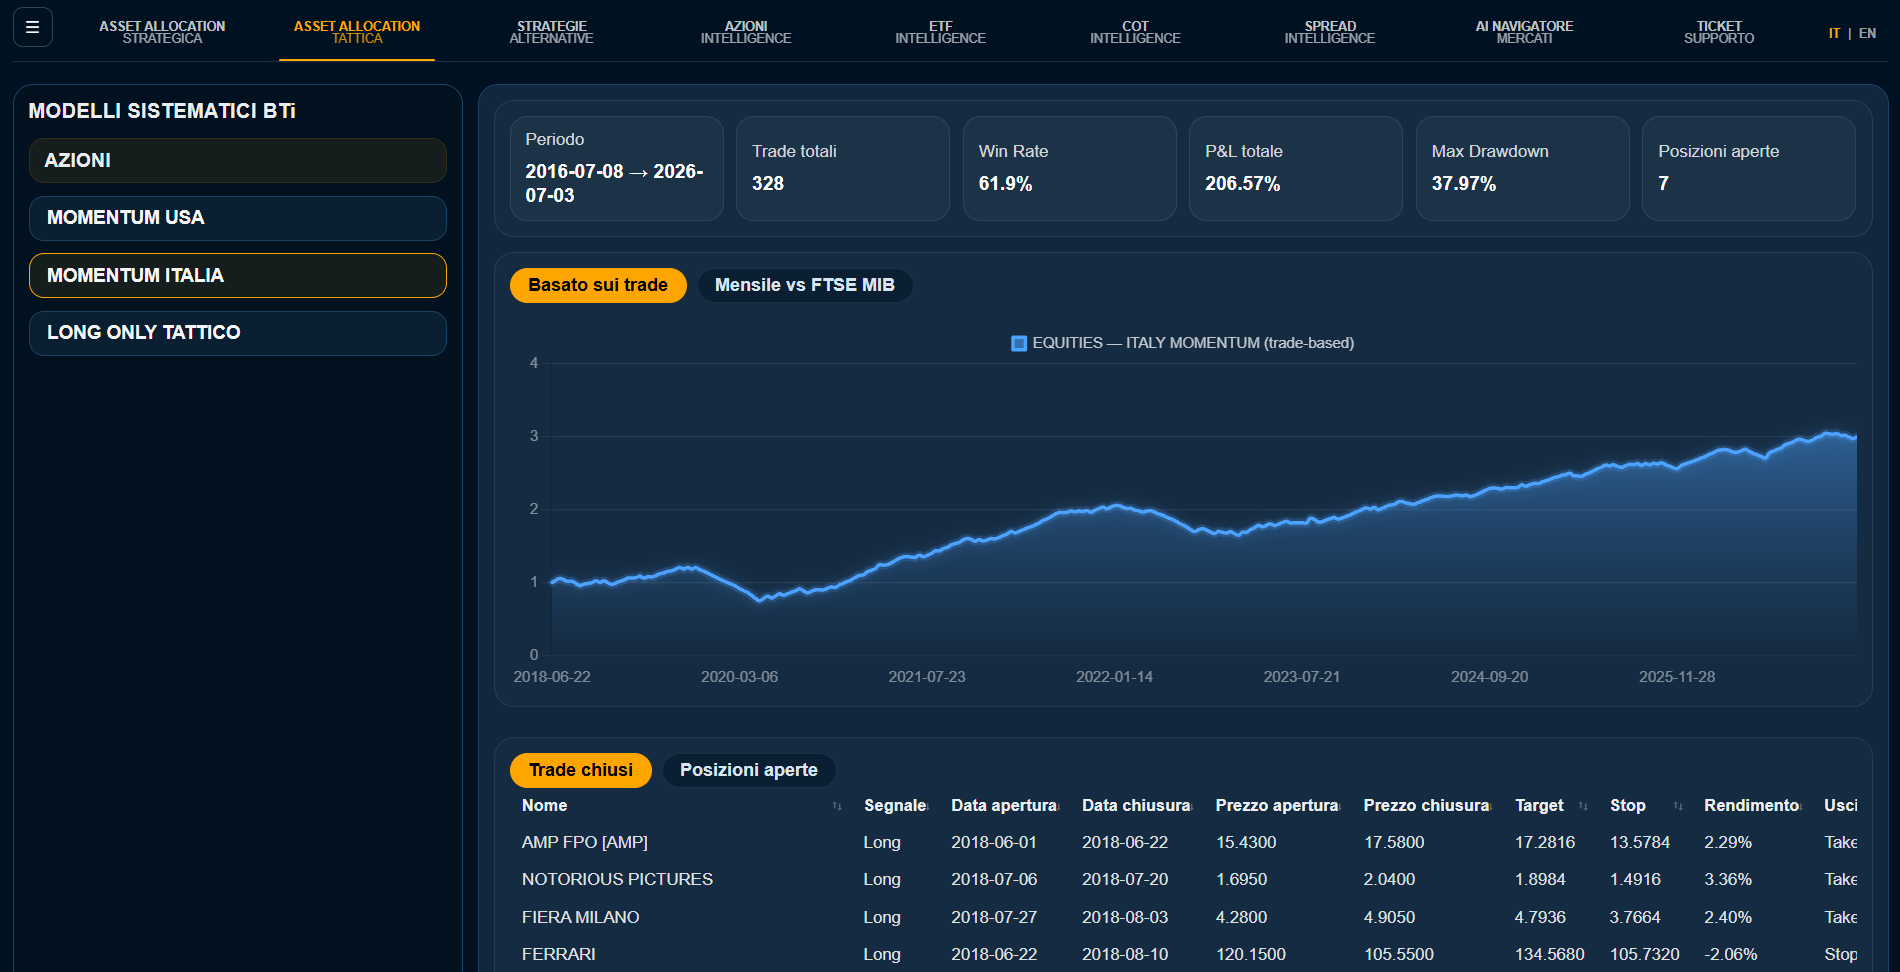Click the NOTORIOUS PICTURES row name
This screenshot has height=972, width=1900.
[x=617, y=880]
